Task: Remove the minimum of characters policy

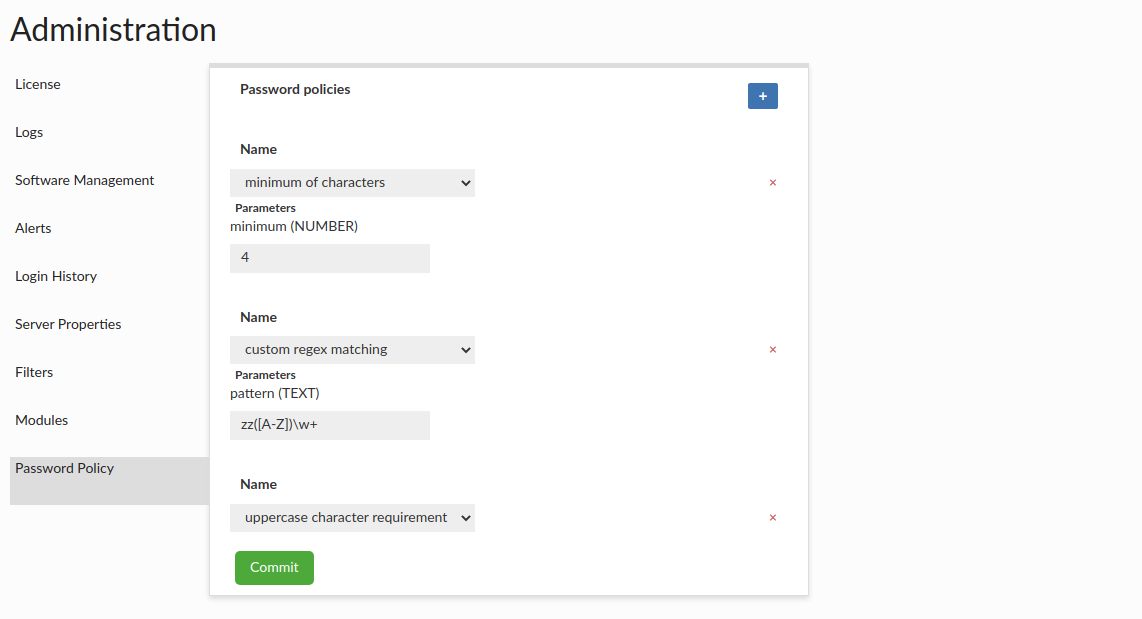Action: click(x=772, y=183)
